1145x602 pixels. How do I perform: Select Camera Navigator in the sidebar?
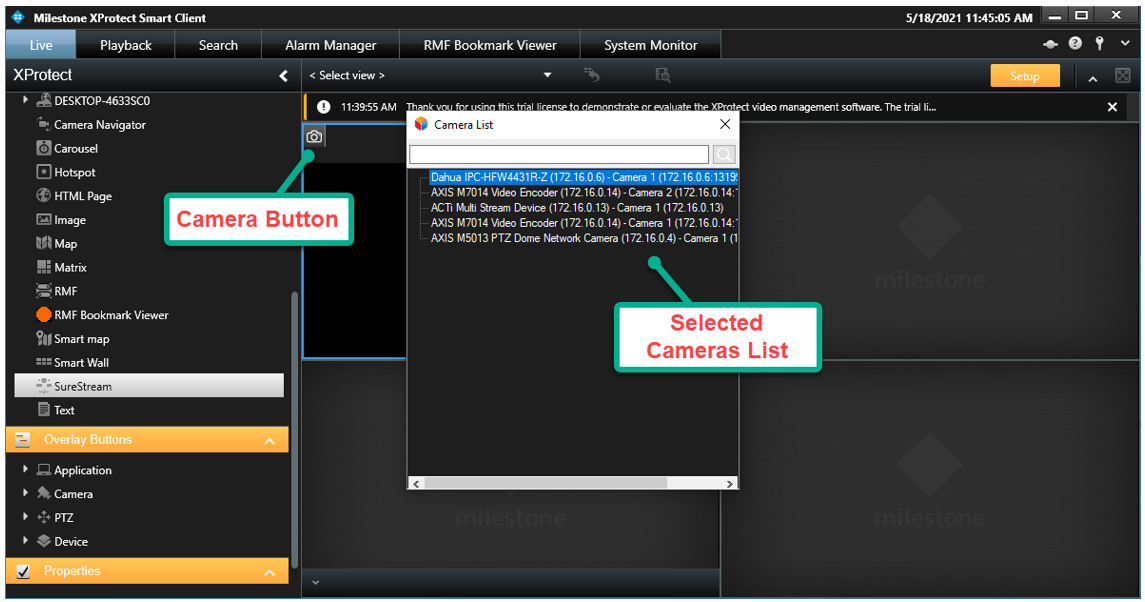(x=99, y=125)
